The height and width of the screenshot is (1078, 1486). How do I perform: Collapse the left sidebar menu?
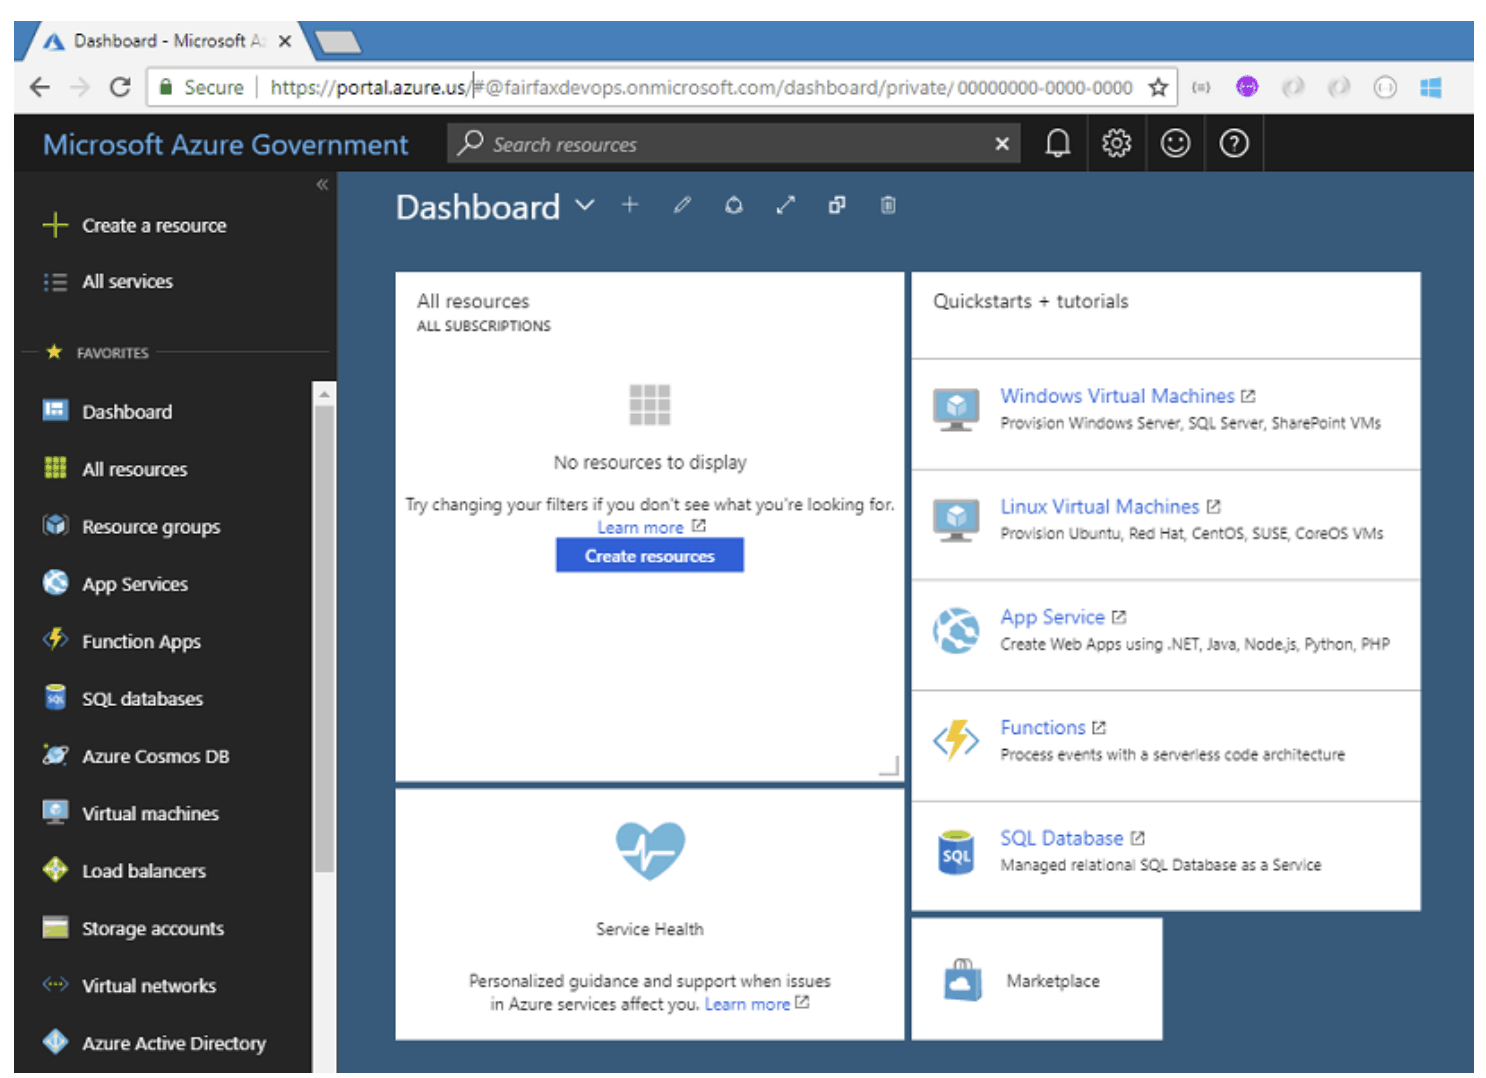click(x=322, y=184)
